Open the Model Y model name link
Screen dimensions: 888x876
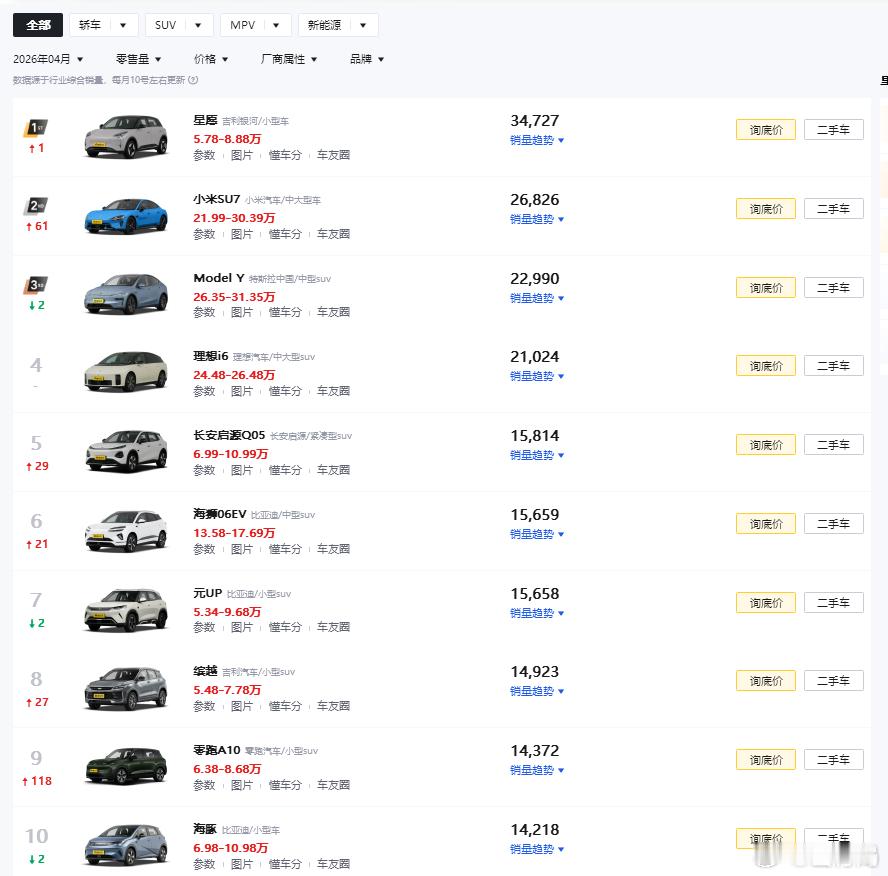coord(219,278)
